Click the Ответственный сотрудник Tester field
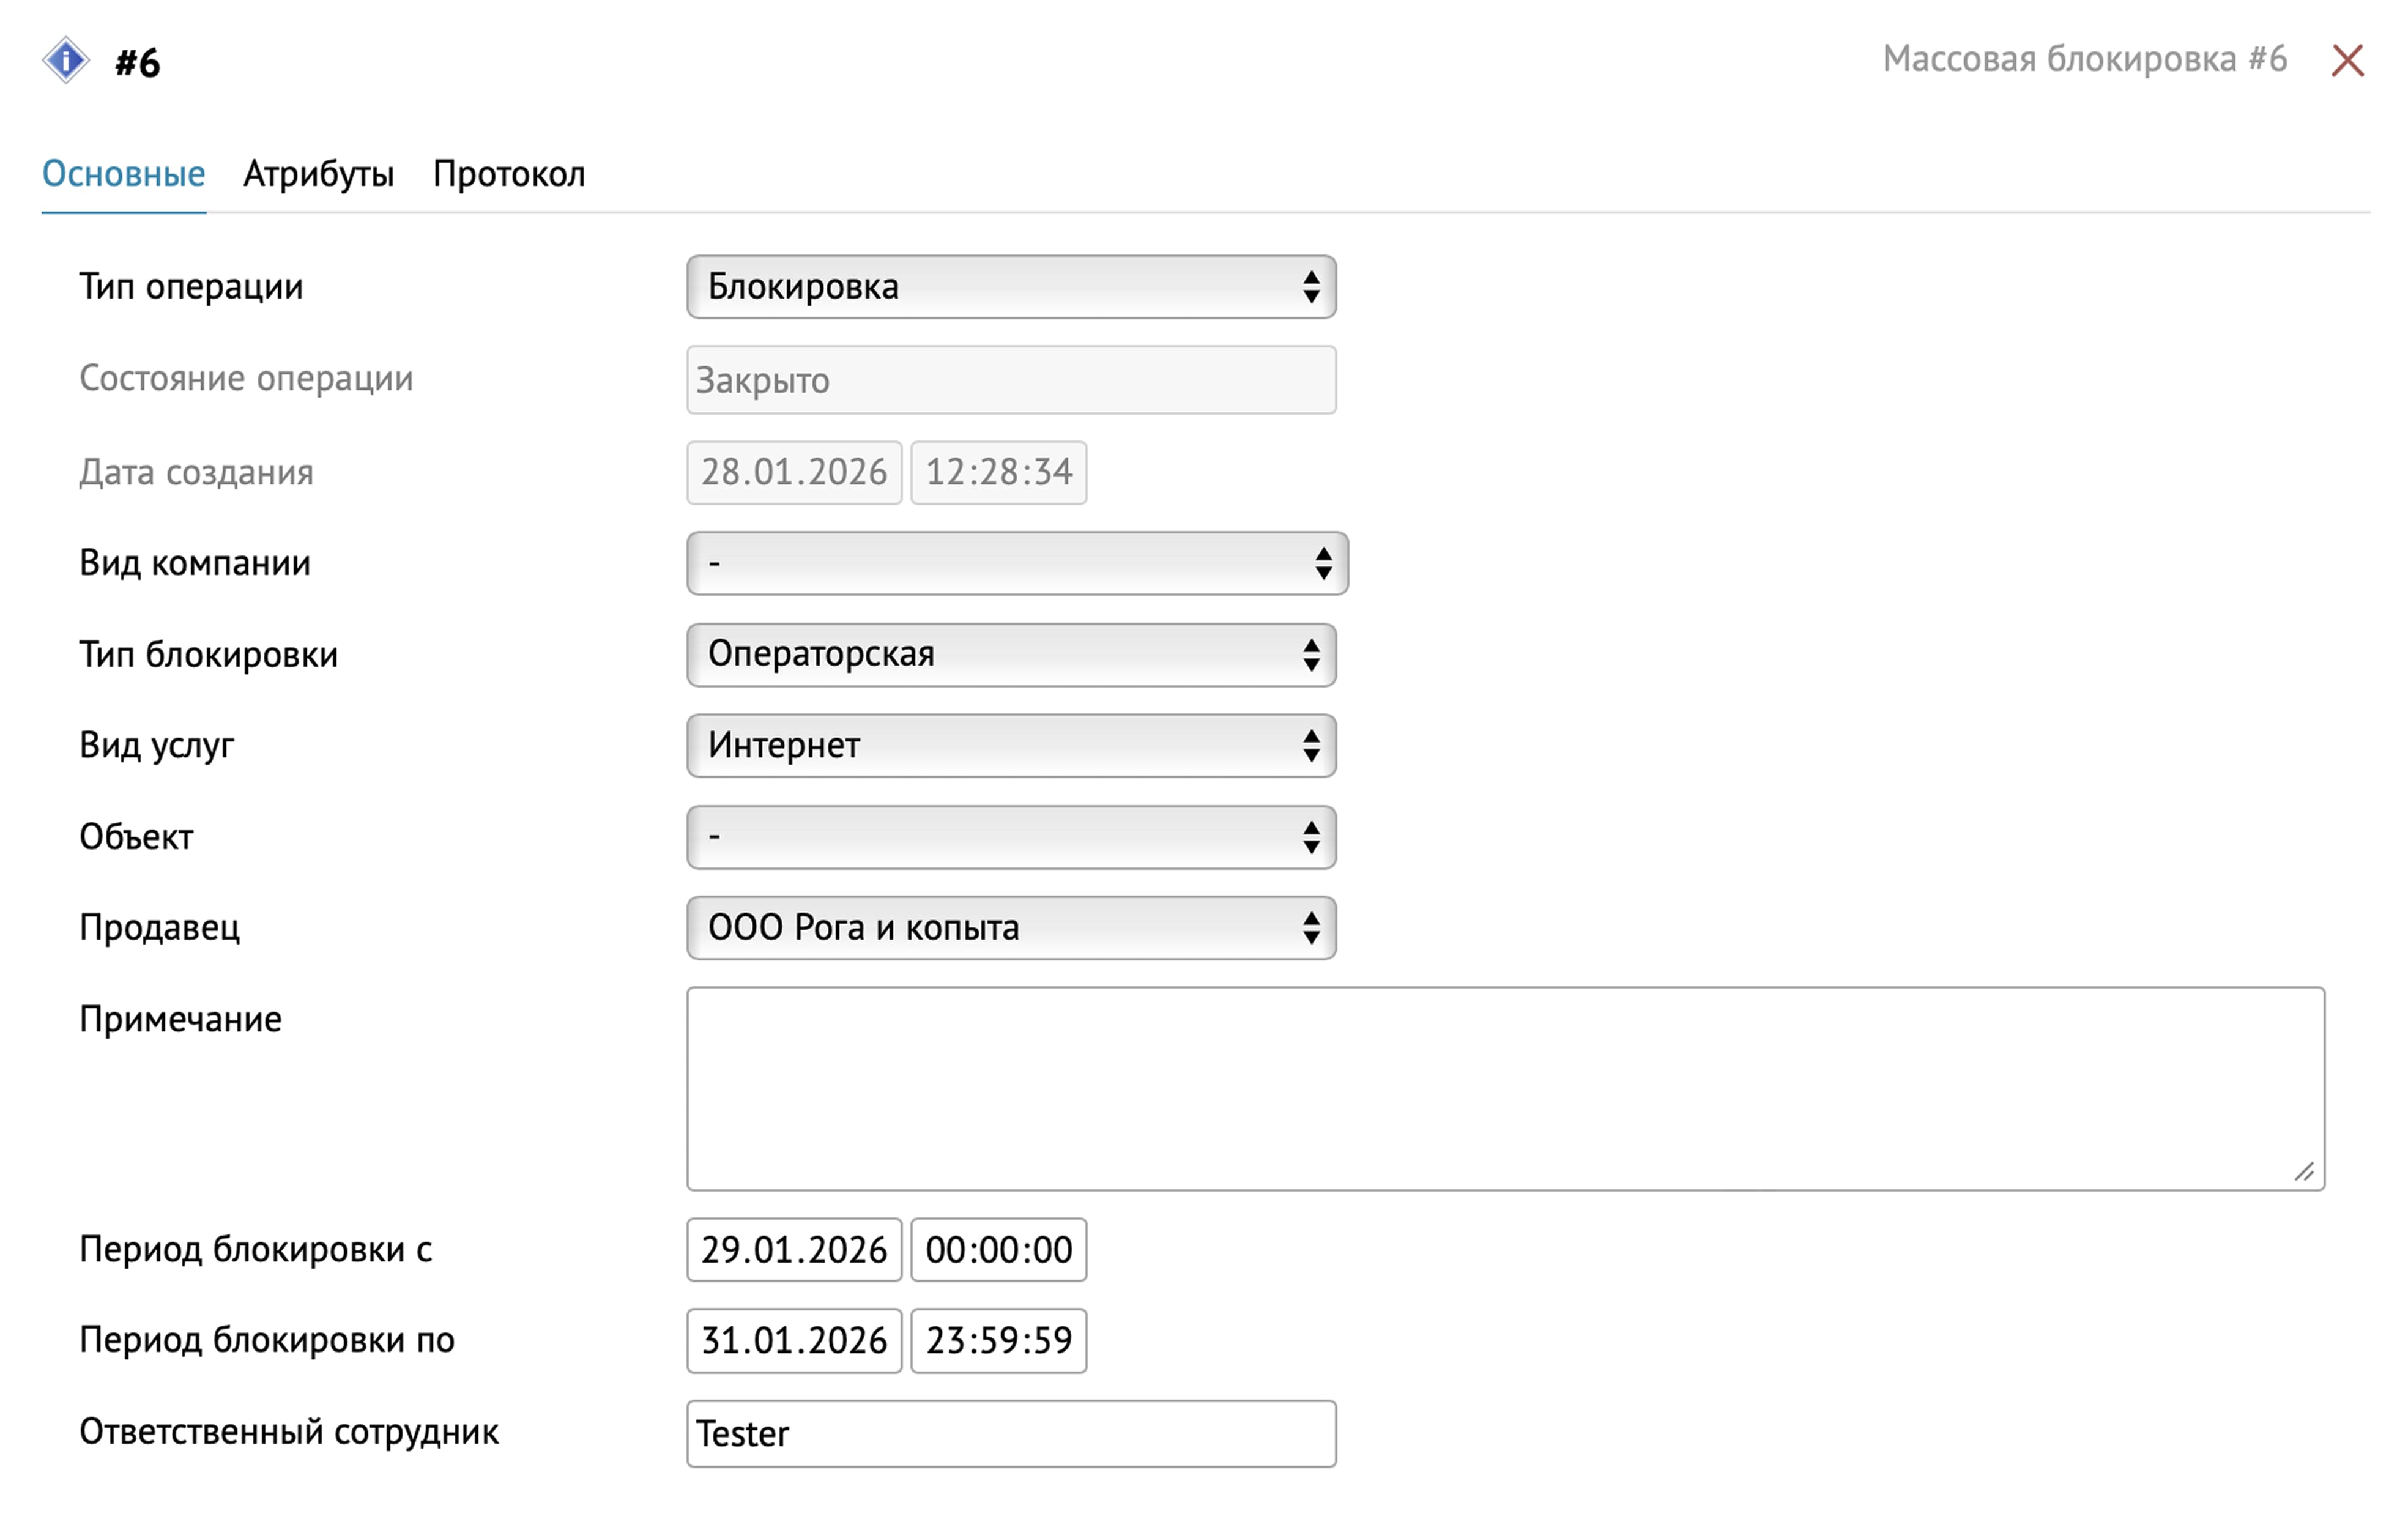Image resolution: width=2408 pixels, height=1522 pixels. pyautogui.click(x=1011, y=1434)
